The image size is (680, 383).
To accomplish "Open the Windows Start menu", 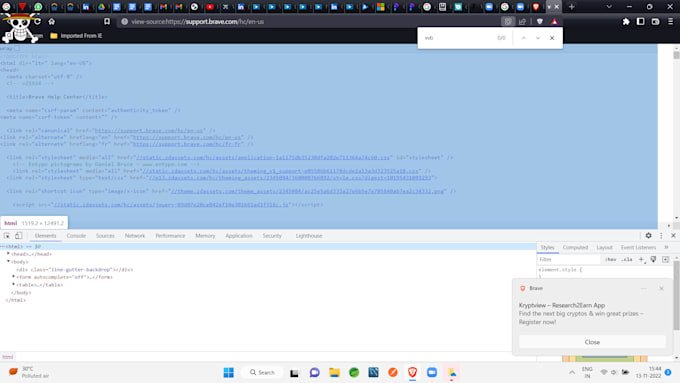I will pyautogui.click(x=229, y=372).
